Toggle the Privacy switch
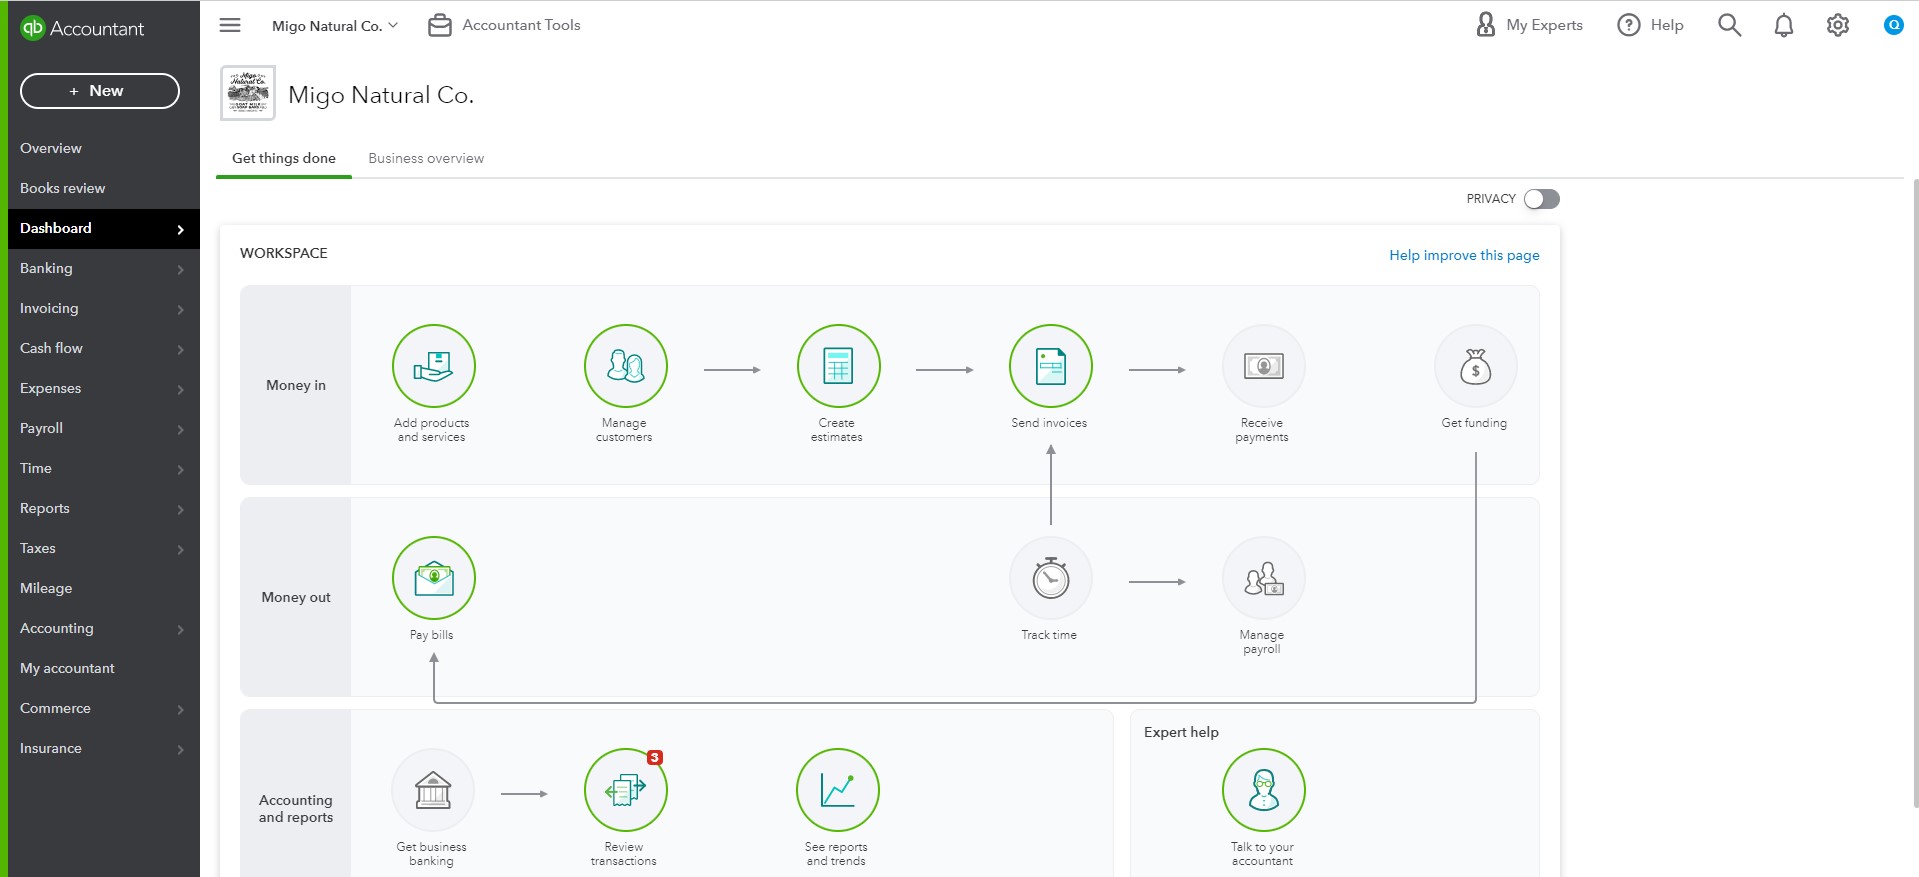This screenshot has height=877, width=1919. pos(1542,199)
